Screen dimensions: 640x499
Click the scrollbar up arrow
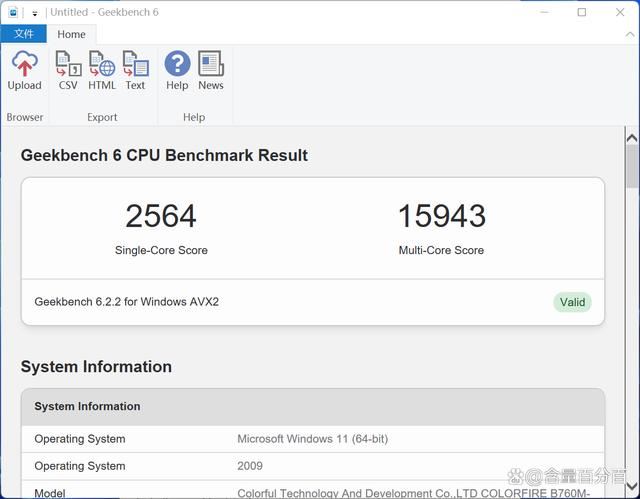[632, 137]
